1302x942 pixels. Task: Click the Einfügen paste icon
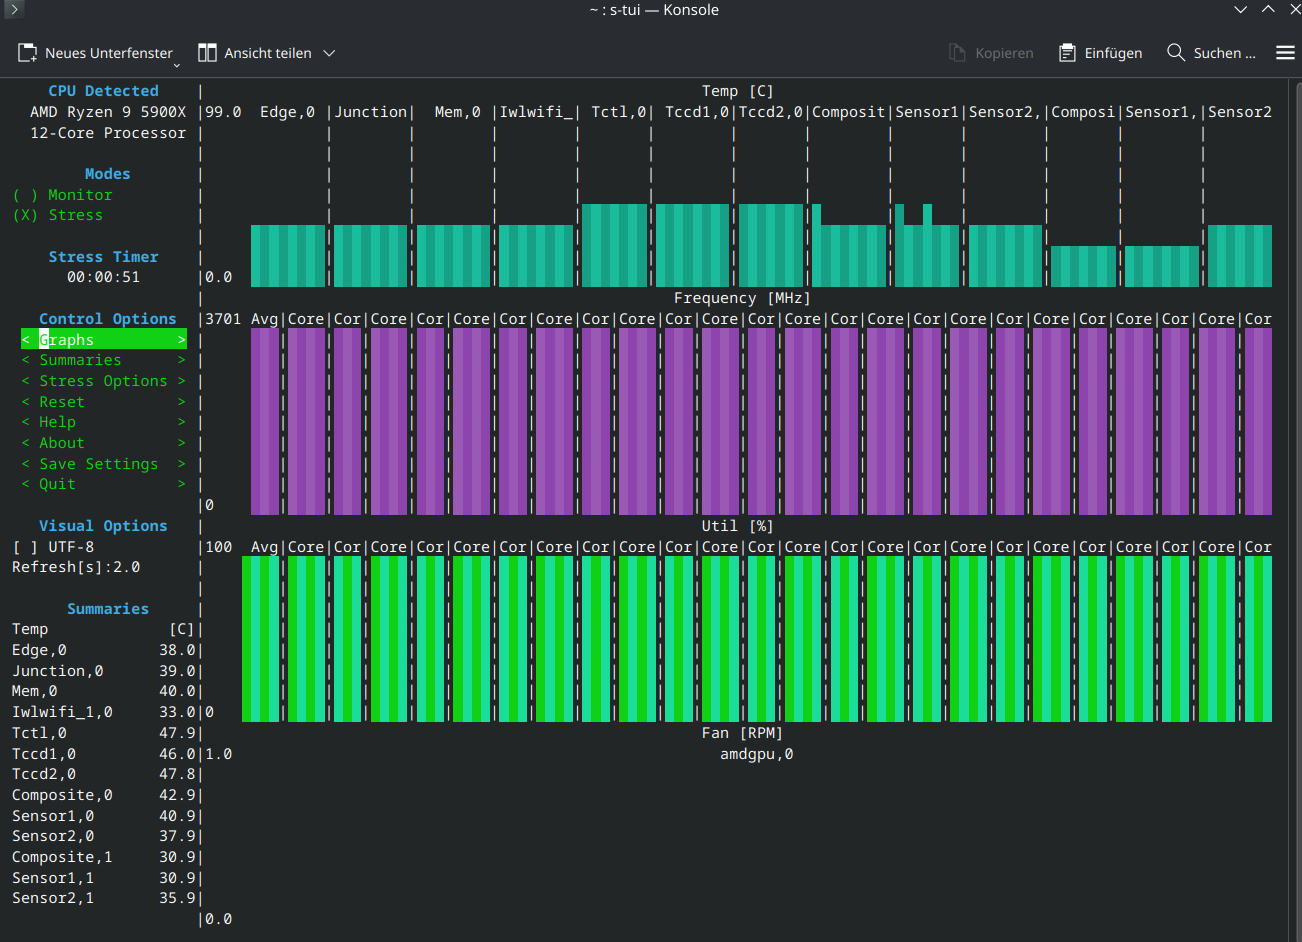[1067, 53]
